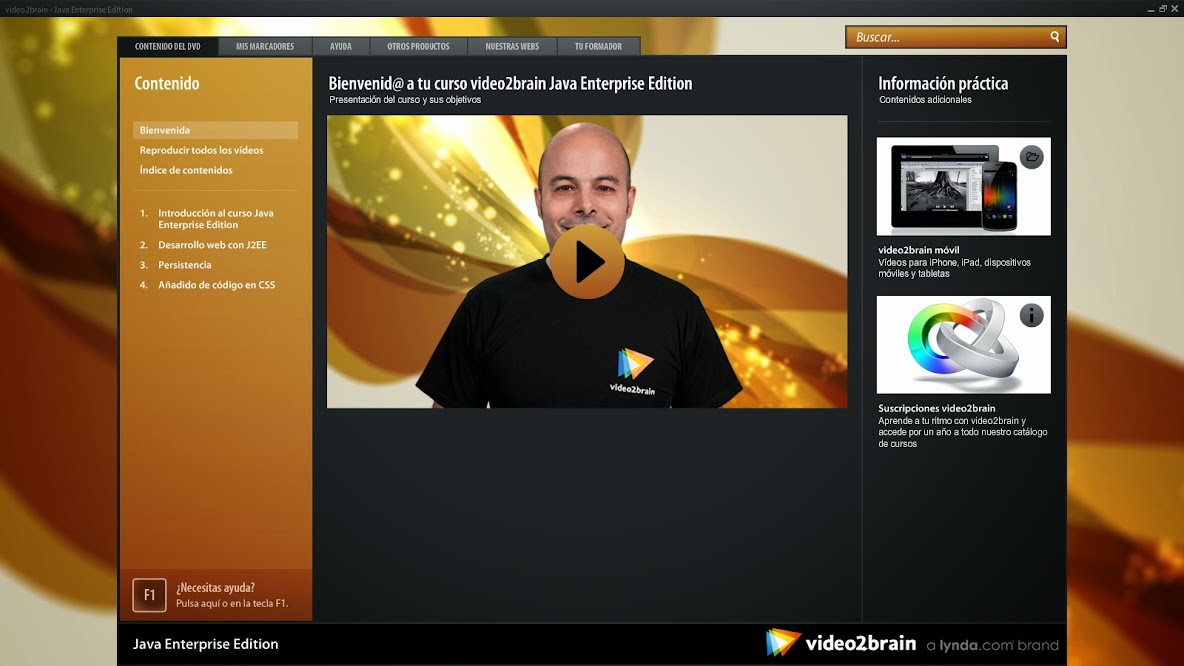1184x666 pixels.
Task: Open Índice de contenidos
Action: [186, 170]
